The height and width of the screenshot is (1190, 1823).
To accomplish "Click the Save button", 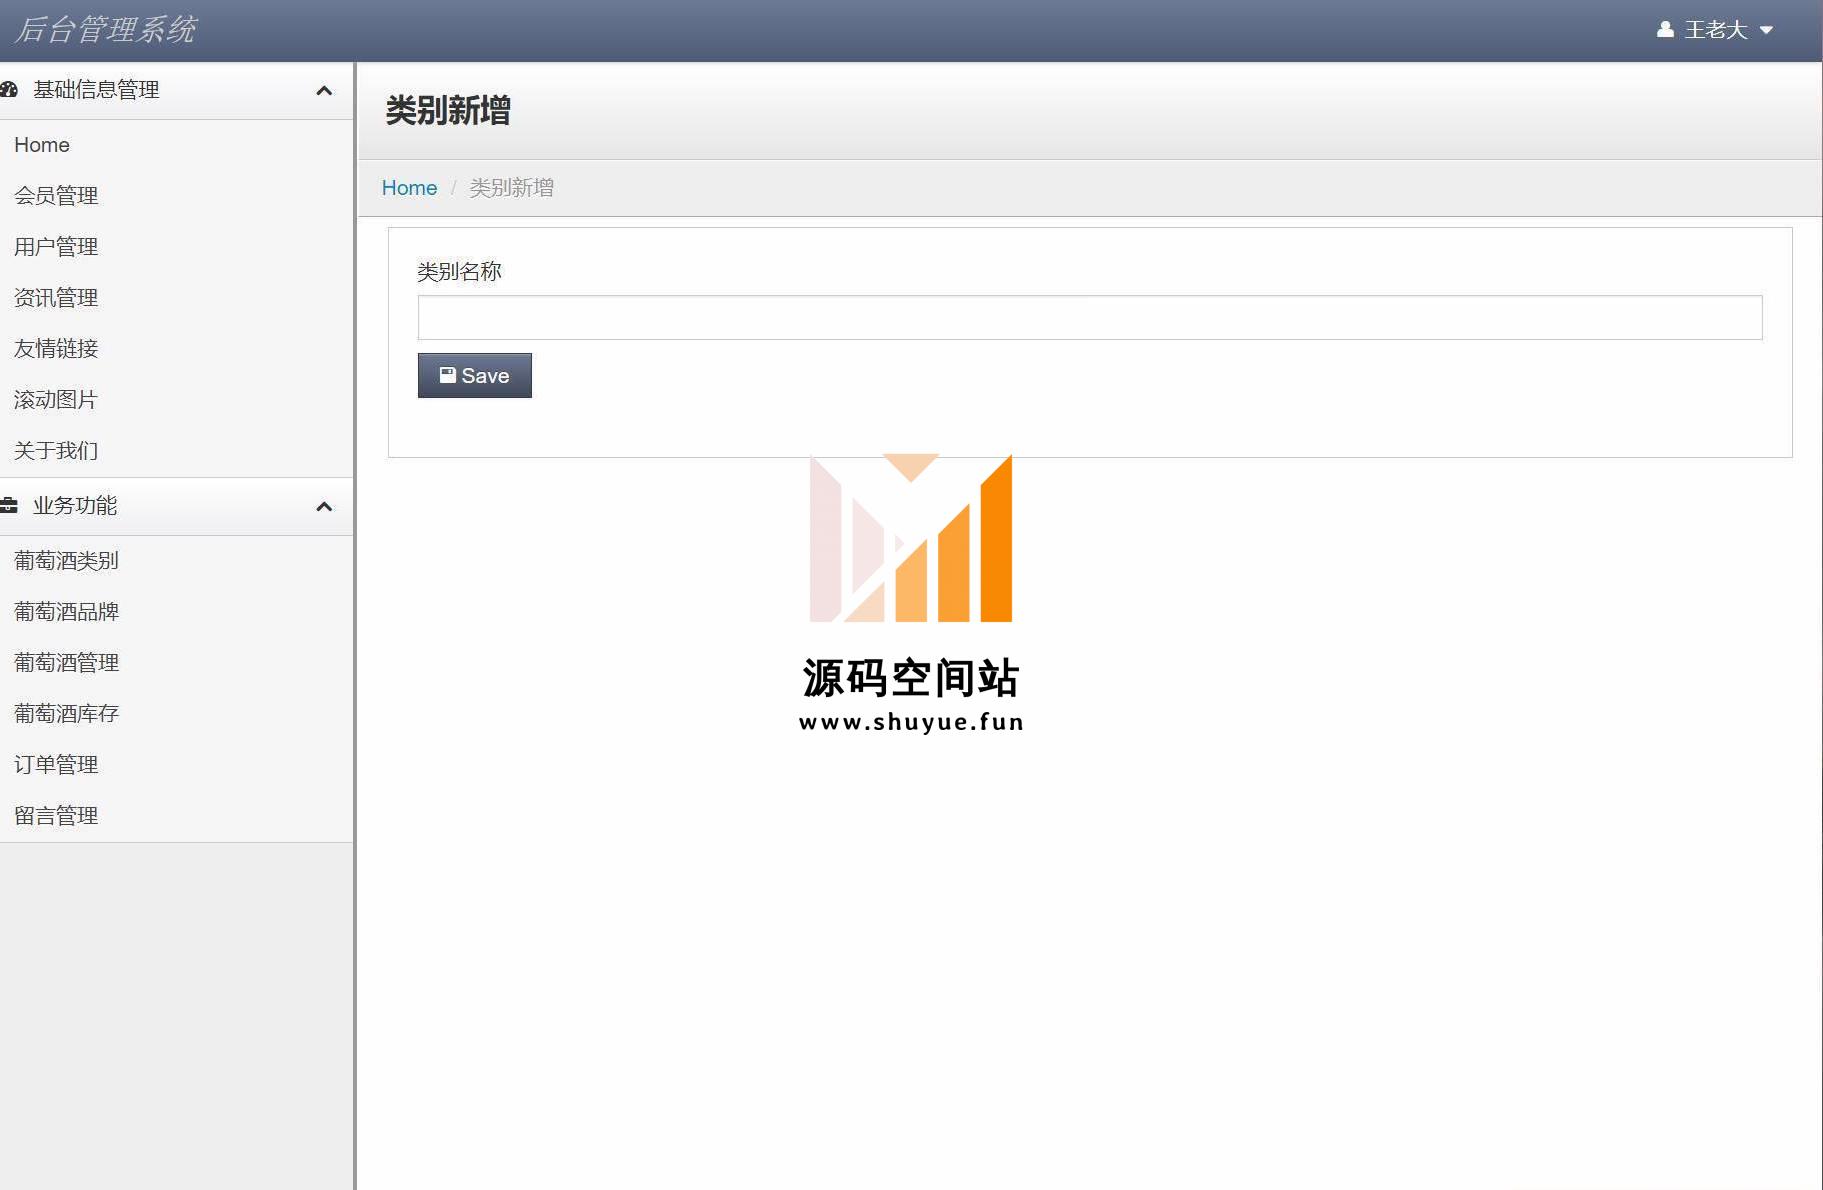I will 475,375.
